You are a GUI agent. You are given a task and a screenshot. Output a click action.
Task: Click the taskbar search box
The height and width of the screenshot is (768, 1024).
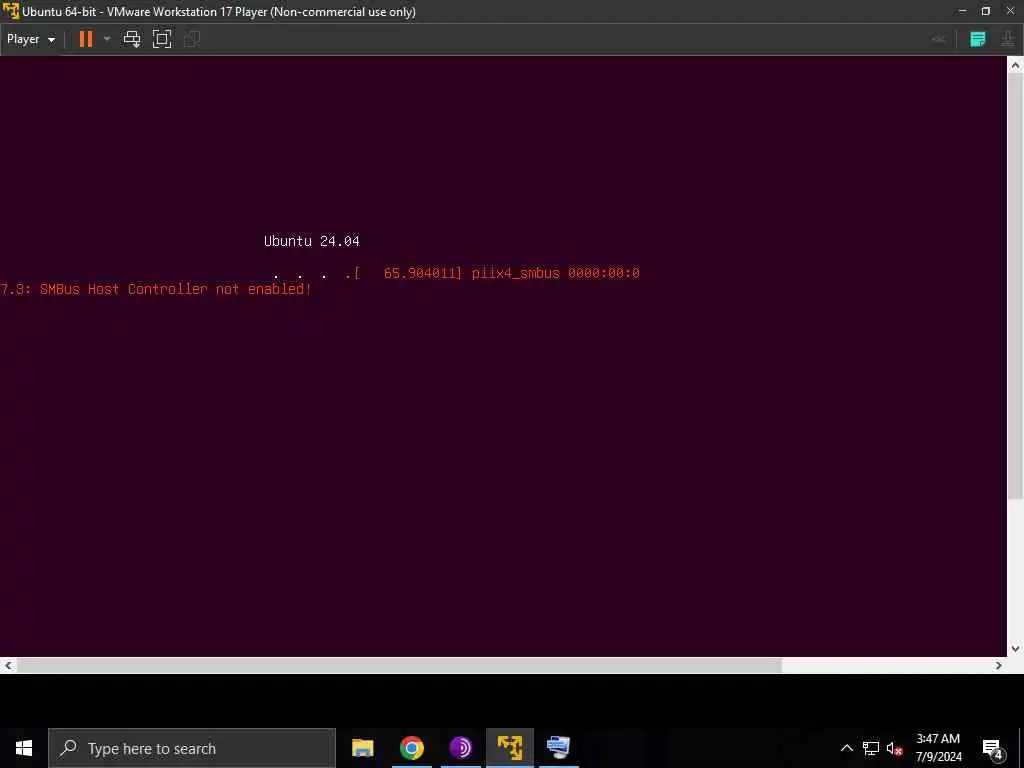192,748
